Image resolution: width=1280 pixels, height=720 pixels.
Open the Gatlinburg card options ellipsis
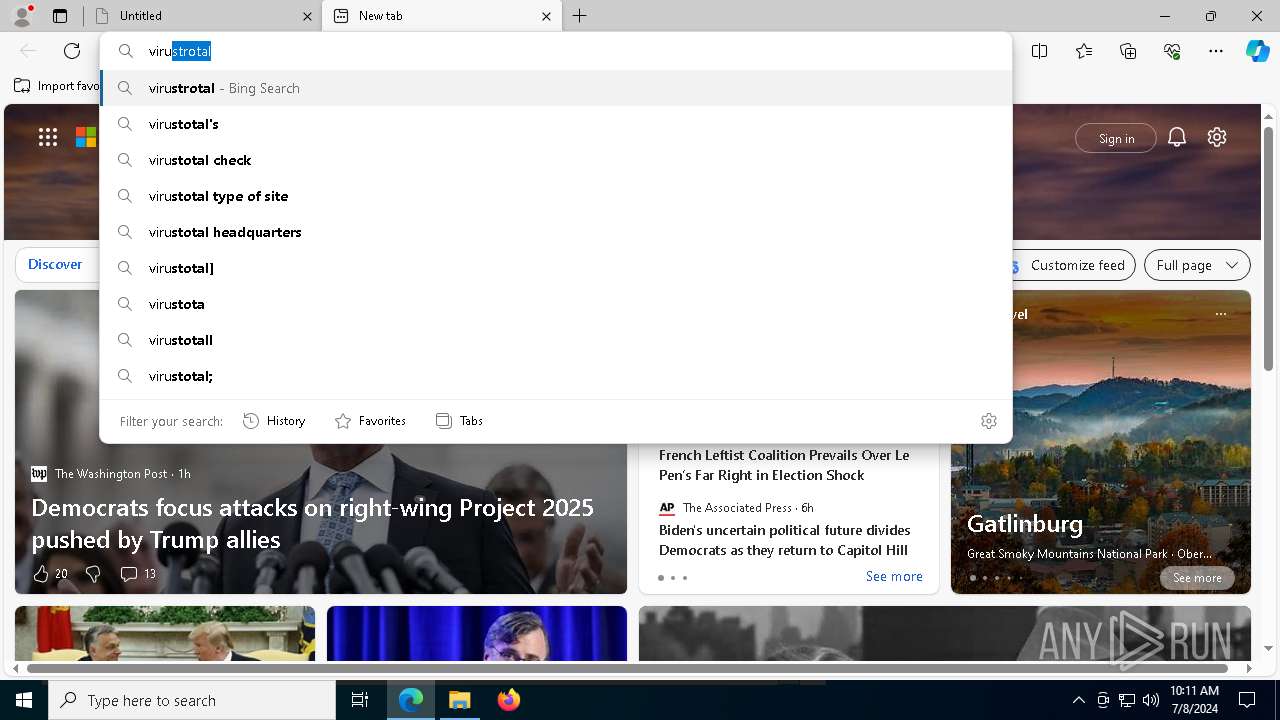[x=1220, y=314]
